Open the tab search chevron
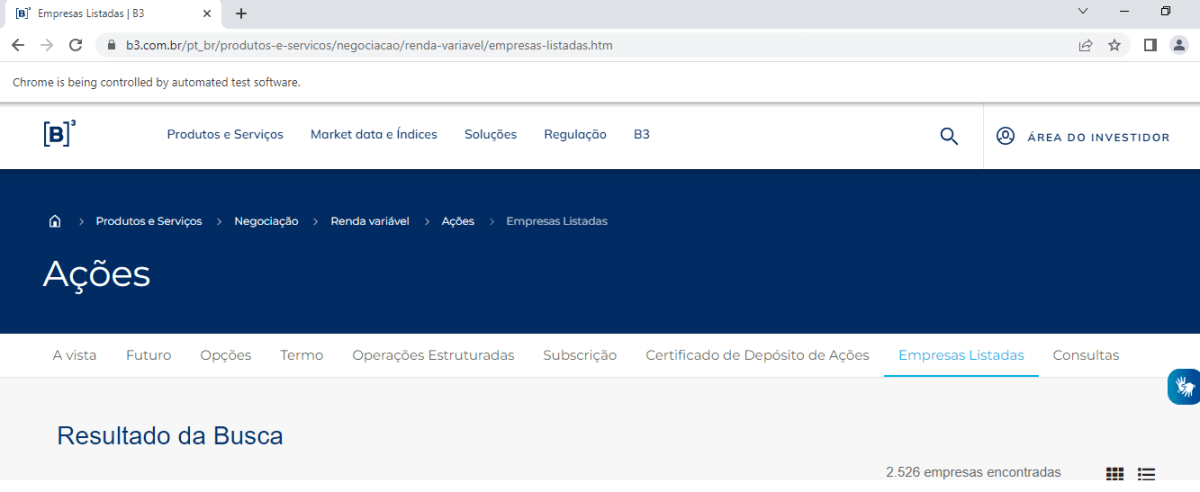Screen dimensions: 1200x492 (1082, 11)
